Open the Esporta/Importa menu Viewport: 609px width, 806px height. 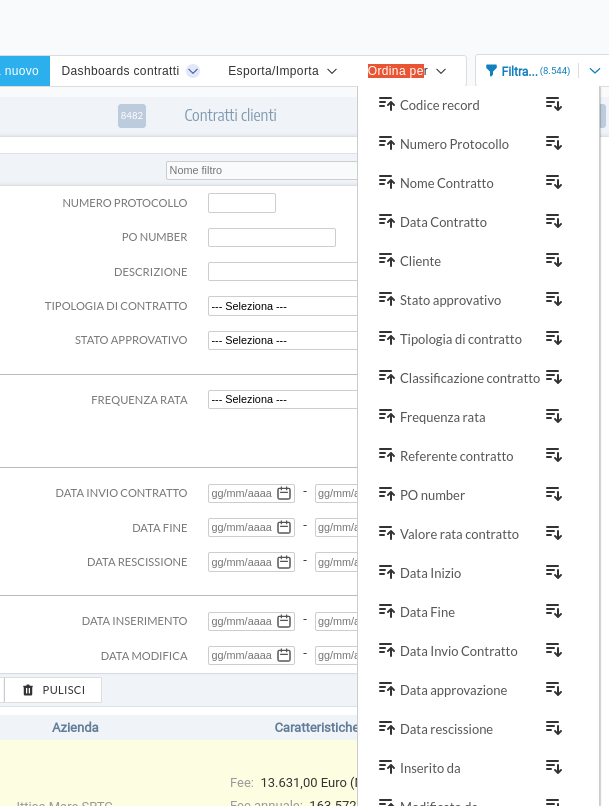tap(282, 71)
